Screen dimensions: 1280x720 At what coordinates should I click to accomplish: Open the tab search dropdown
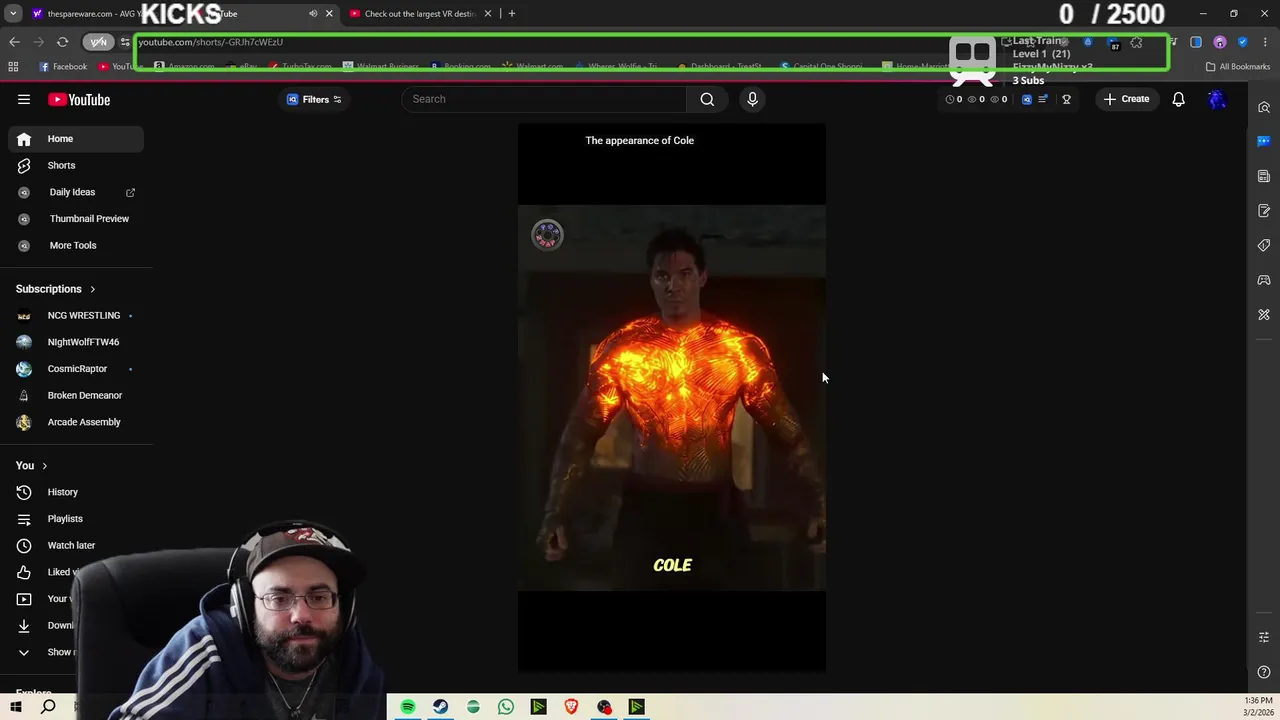pyautogui.click(x=13, y=14)
